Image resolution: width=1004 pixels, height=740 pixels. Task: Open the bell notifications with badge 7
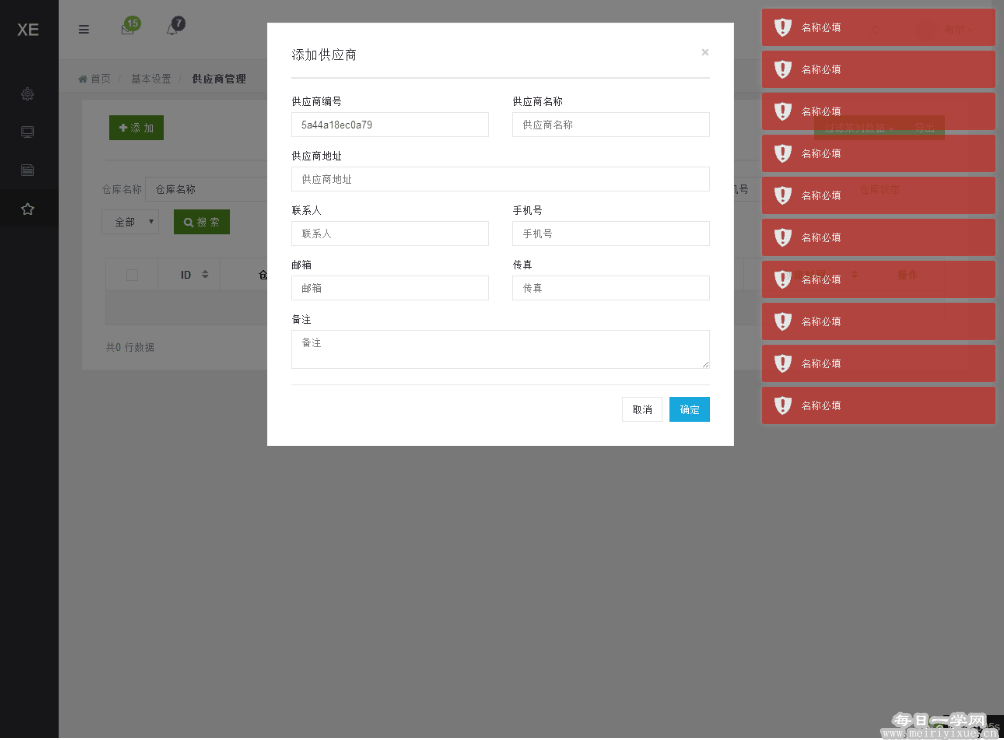[172, 29]
